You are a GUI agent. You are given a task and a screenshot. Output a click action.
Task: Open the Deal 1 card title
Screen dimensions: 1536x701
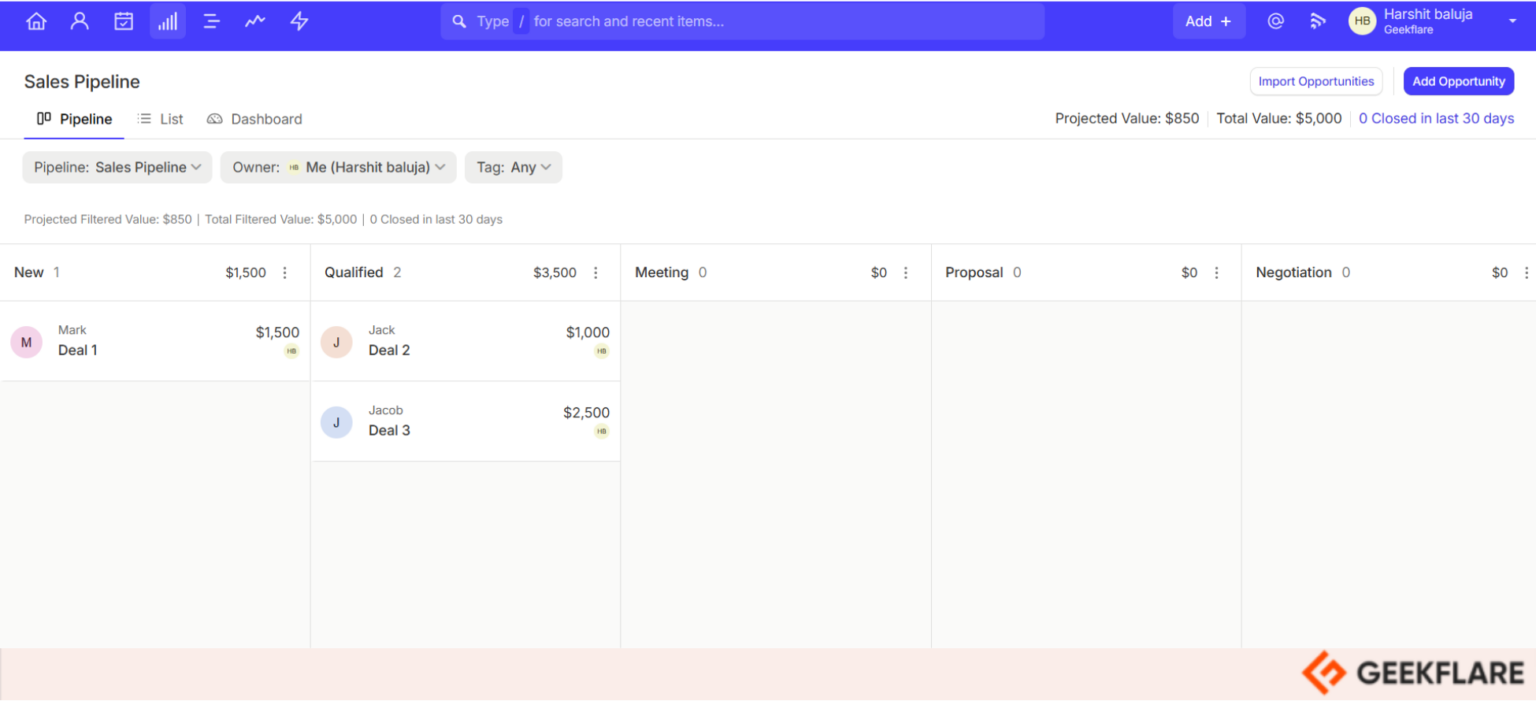78,350
